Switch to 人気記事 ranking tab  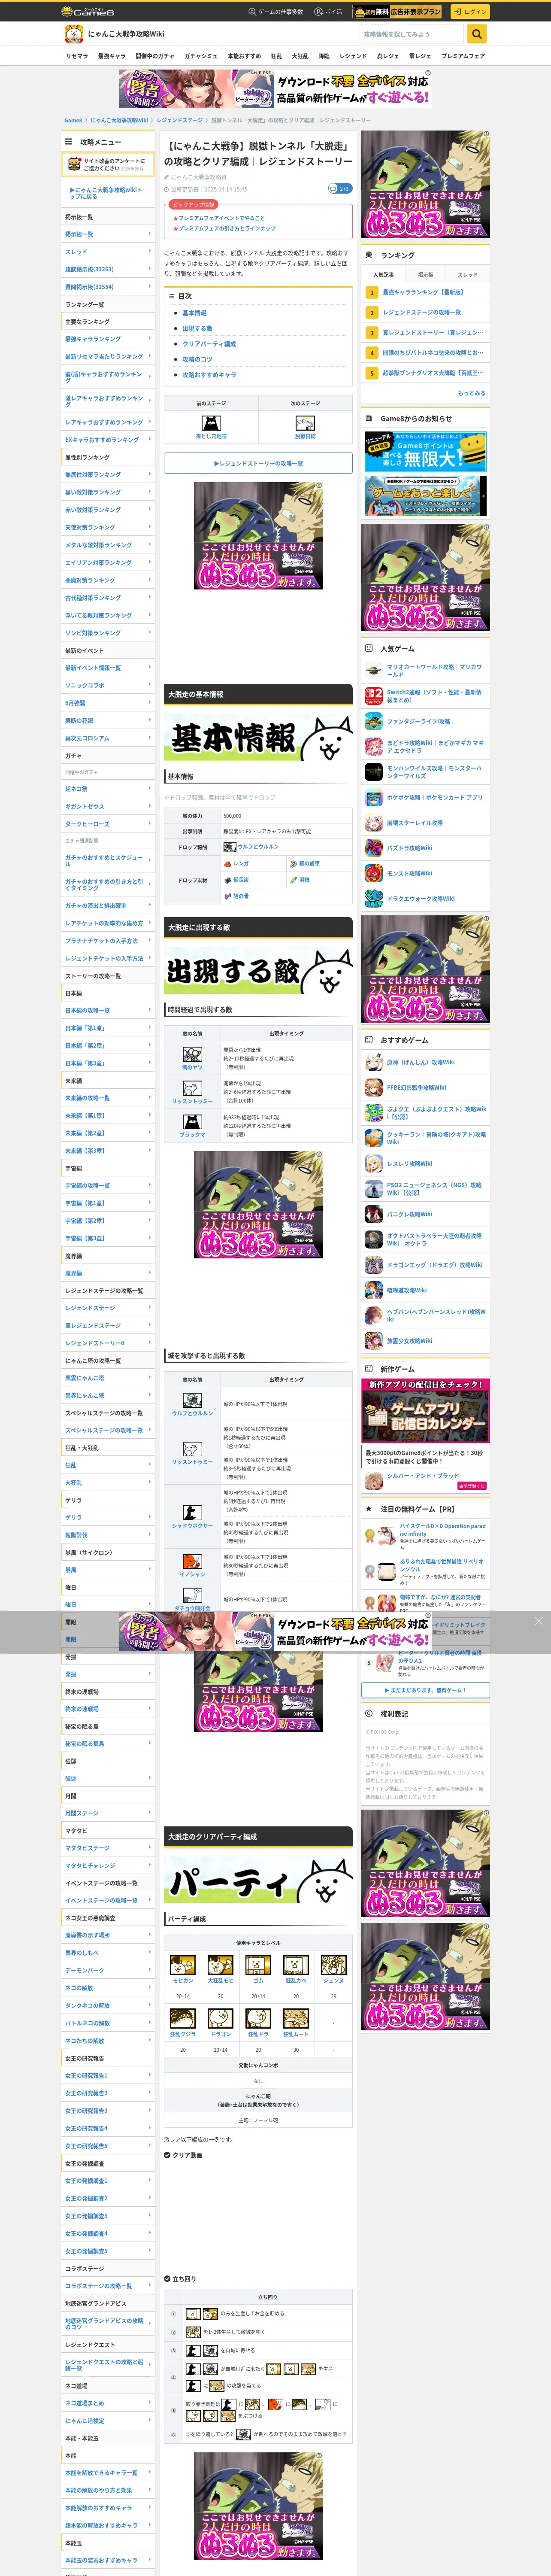[383, 274]
